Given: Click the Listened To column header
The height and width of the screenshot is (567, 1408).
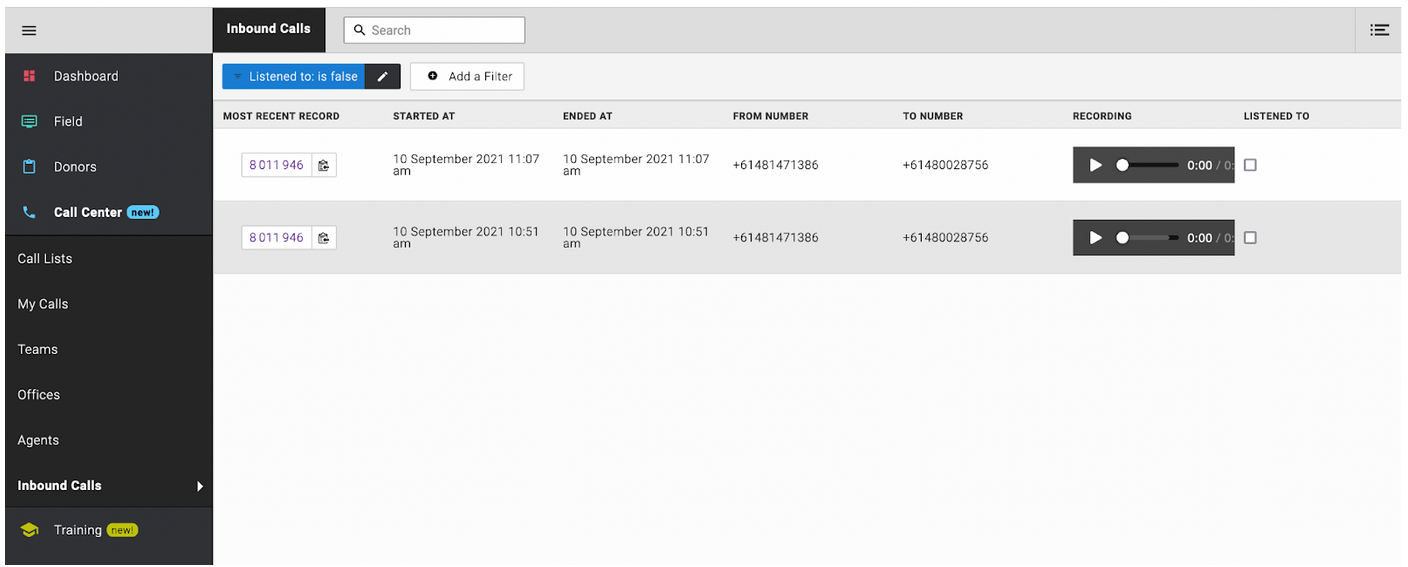Looking at the screenshot, I should 1276,116.
